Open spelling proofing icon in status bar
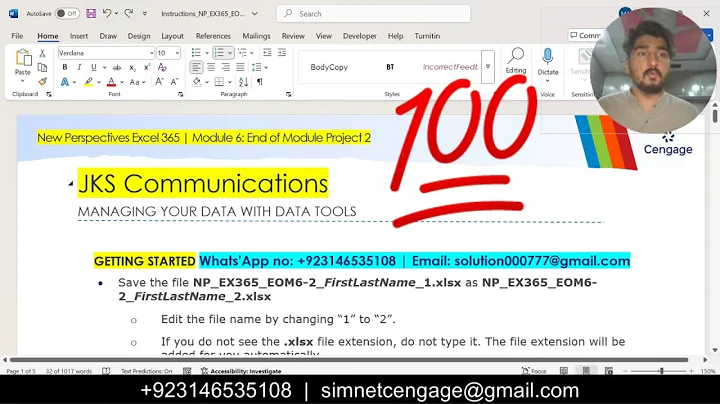The height and width of the screenshot is (404, 720). pos(106,371)
